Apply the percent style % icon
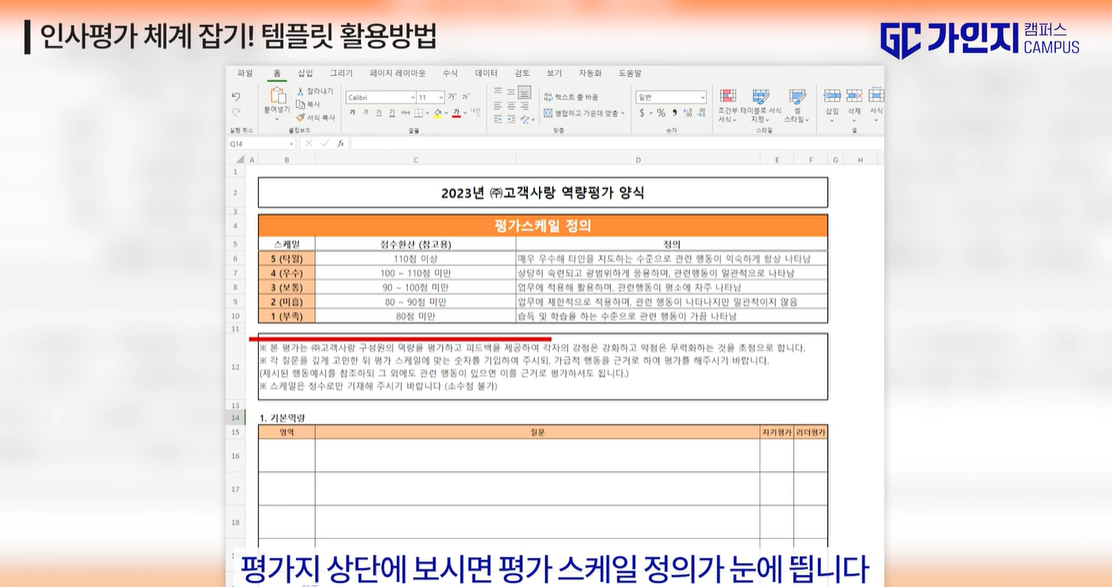The image size is (1112, 587). pyautogui.click(x=659, y=113)
